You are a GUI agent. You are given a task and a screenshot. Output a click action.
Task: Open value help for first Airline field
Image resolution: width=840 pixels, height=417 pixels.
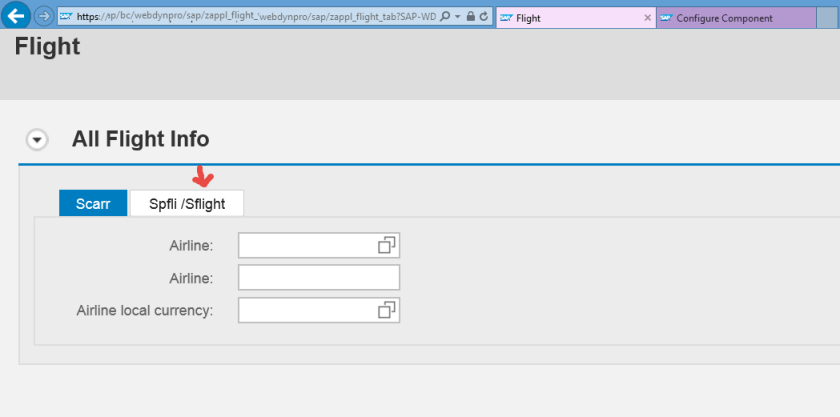(387, 245)
